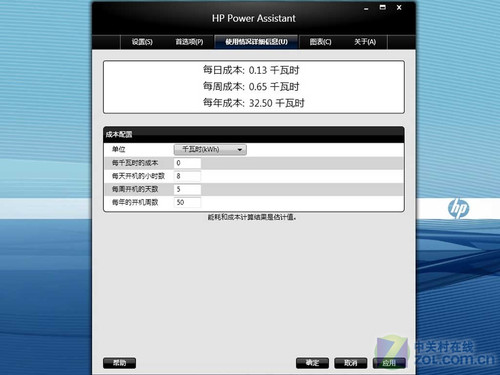The image size is (500, 375).
Task: Click the 每天开机的小时数 input field
Action: (x=187, y=176)
